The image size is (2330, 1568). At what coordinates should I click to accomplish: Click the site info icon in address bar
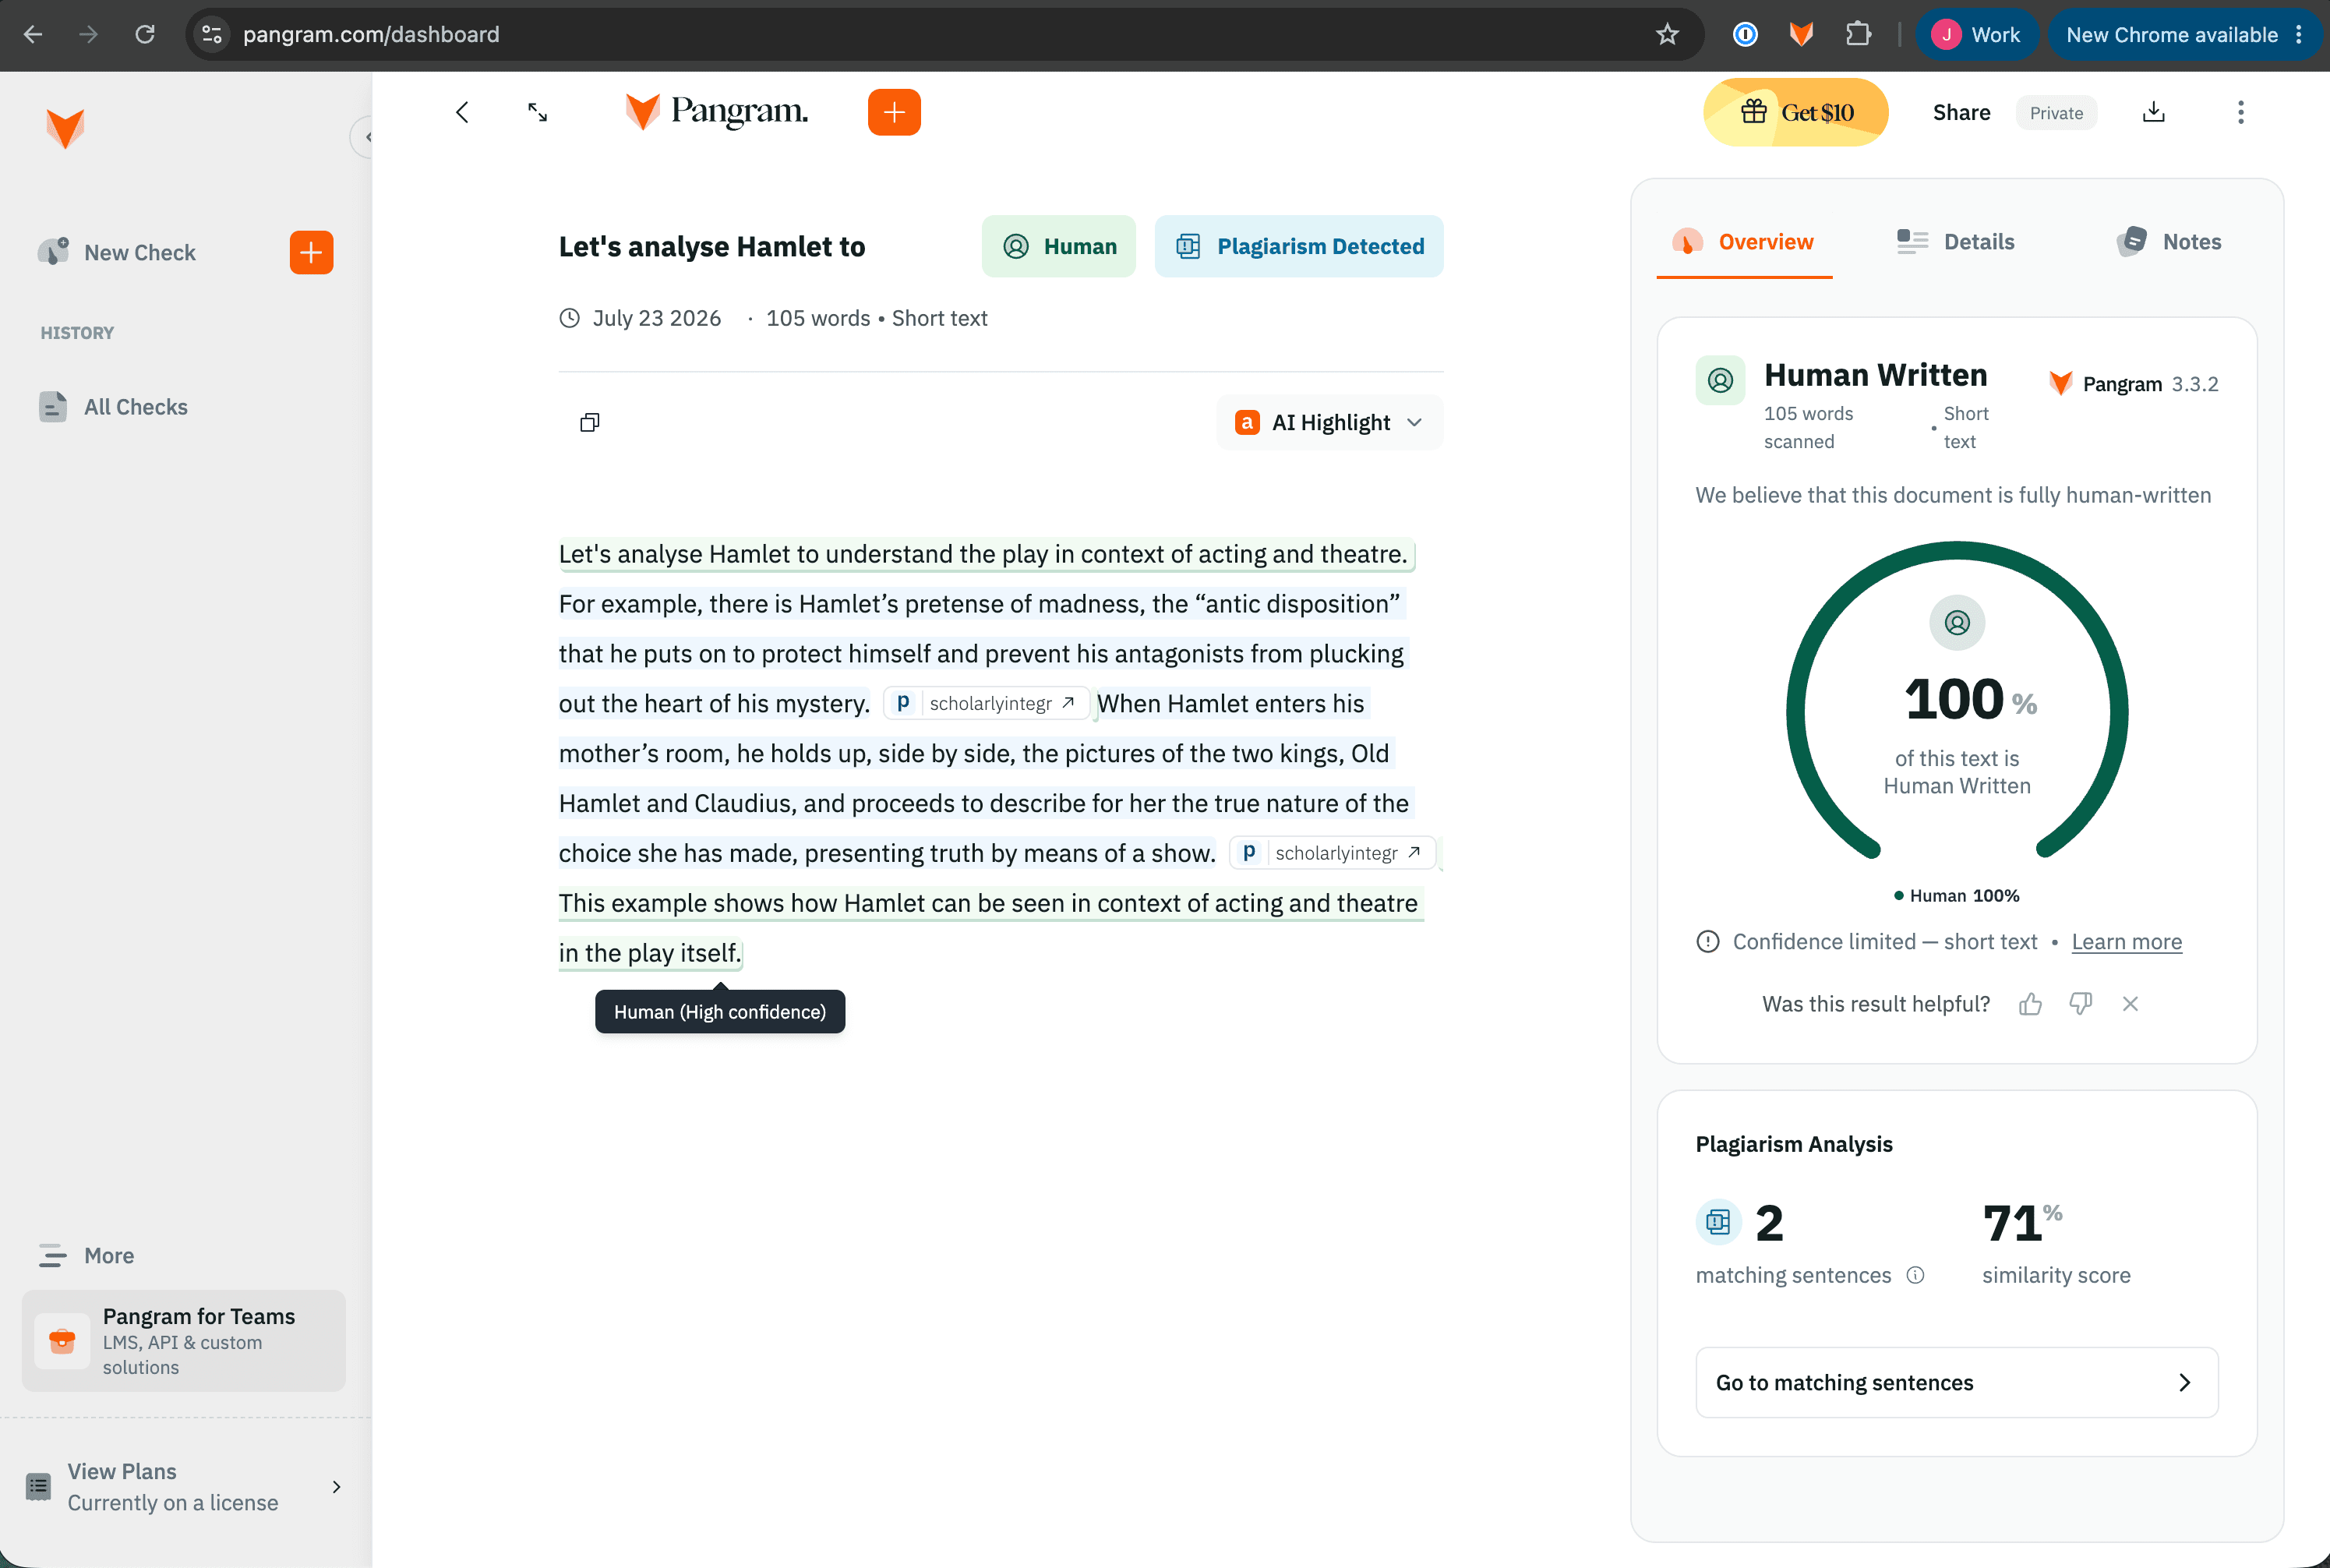coord(212,35)
